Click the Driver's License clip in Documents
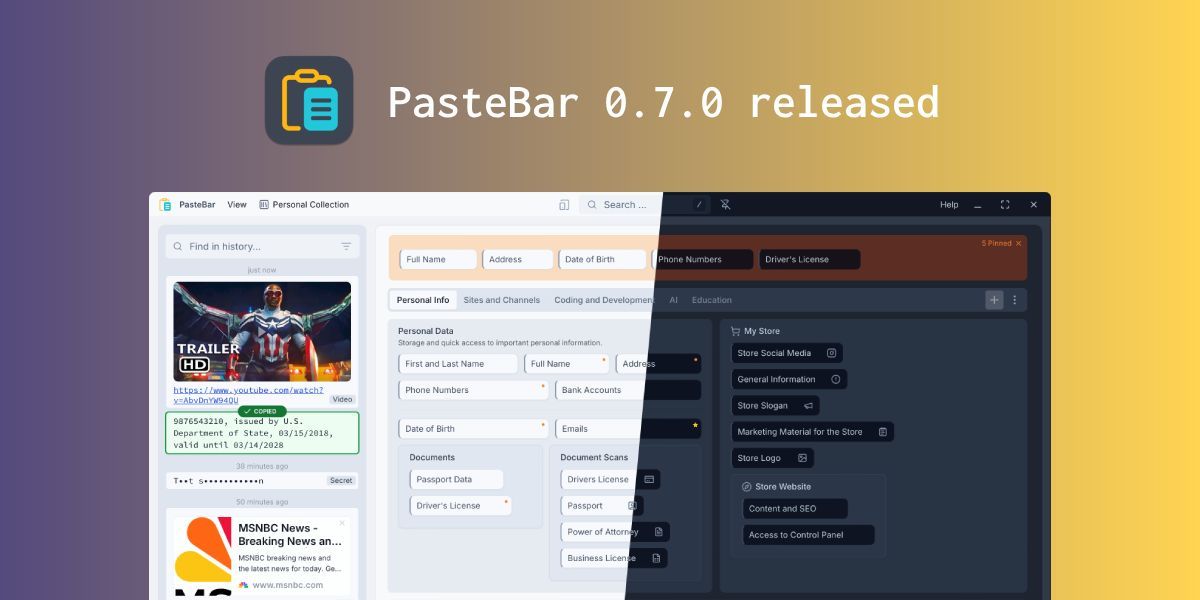 pos(461,506)
